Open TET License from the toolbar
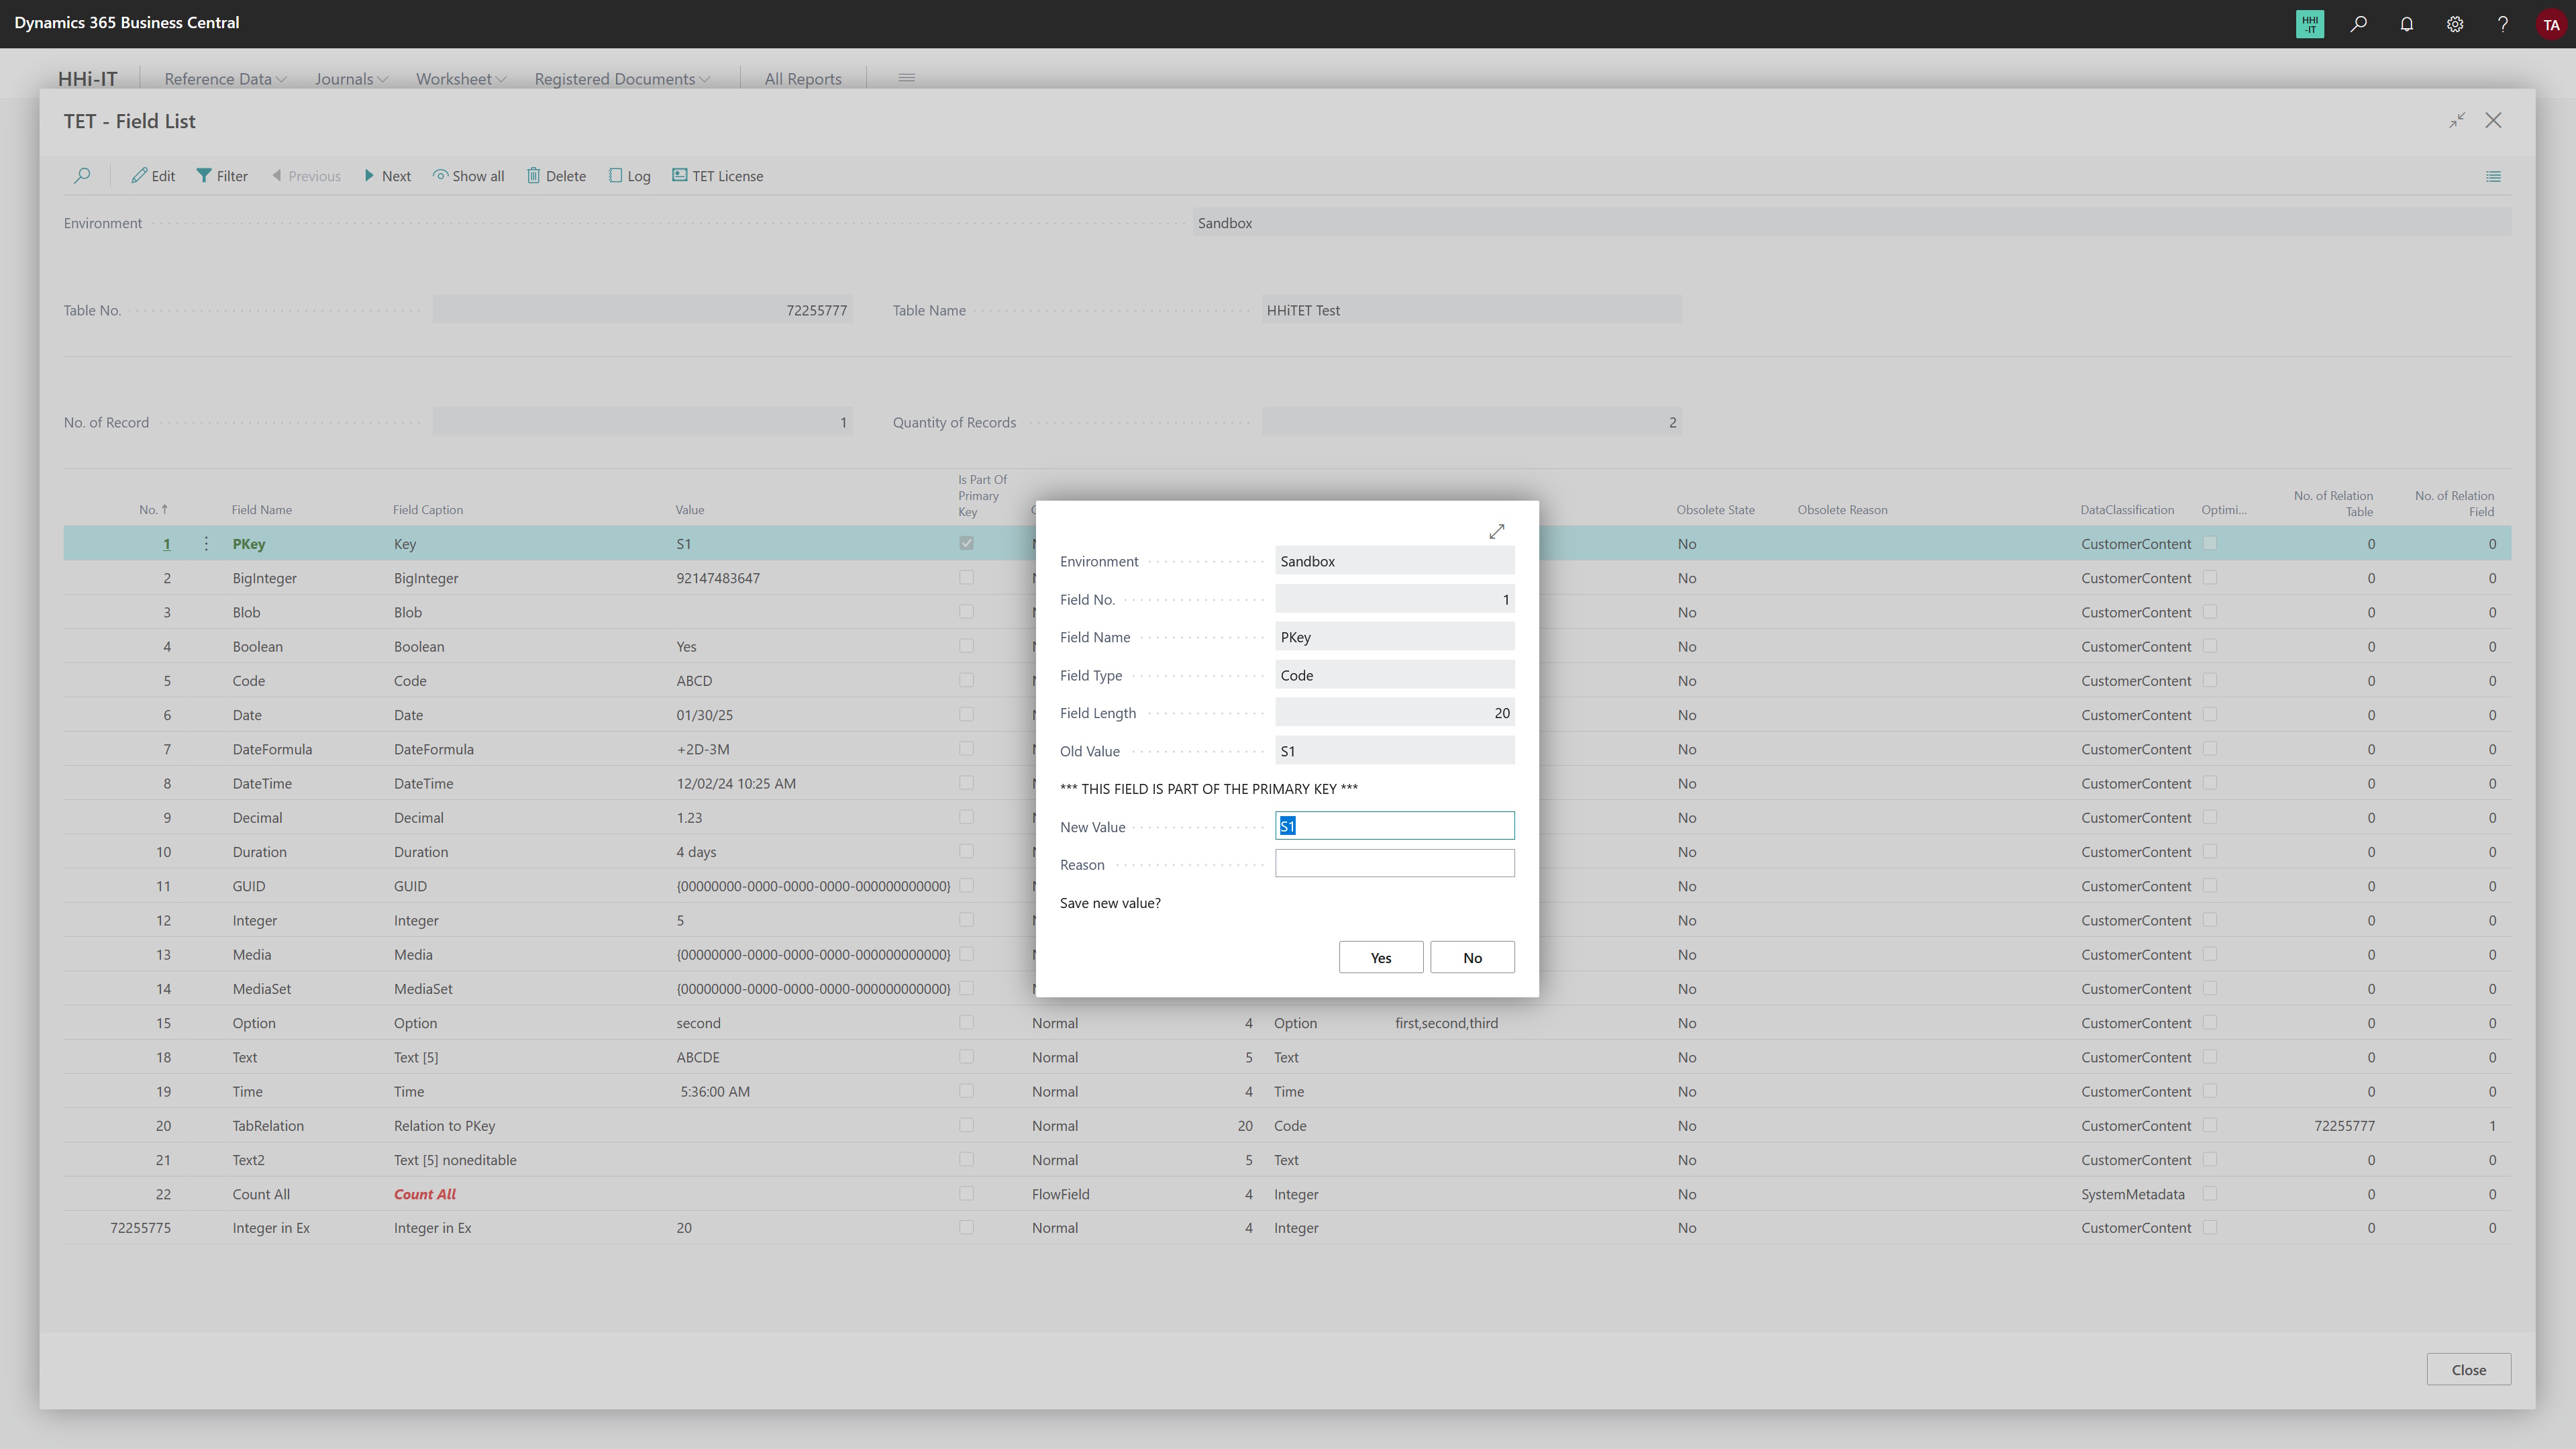This screenshot has width=2576, height=1449. [x=717, y=176]
